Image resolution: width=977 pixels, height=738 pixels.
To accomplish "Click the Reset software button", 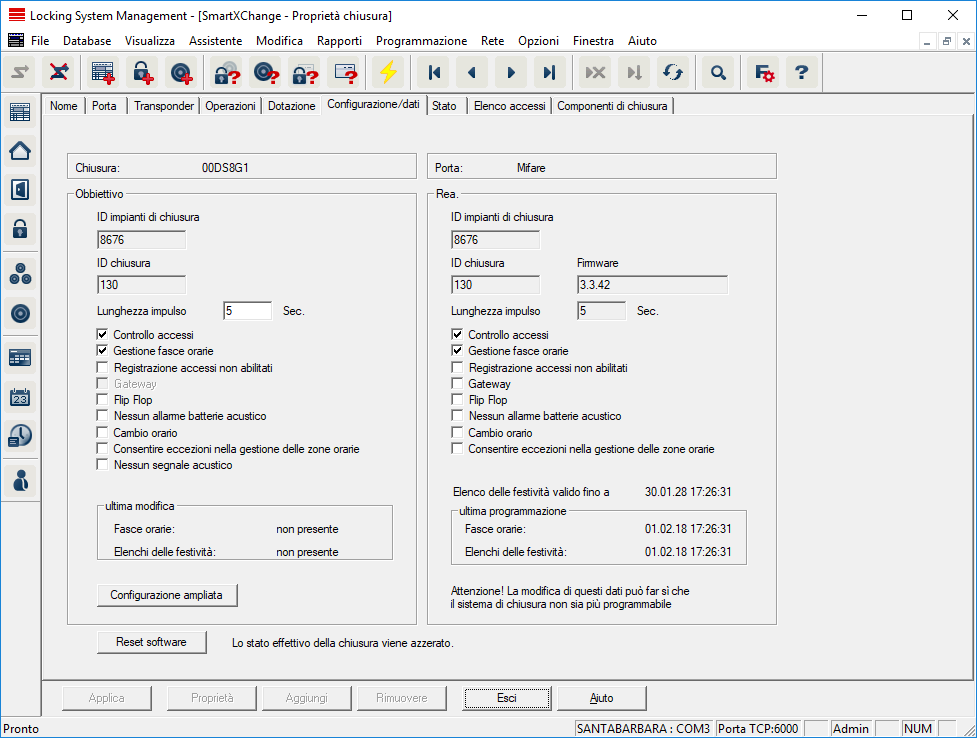I will 151,642.
